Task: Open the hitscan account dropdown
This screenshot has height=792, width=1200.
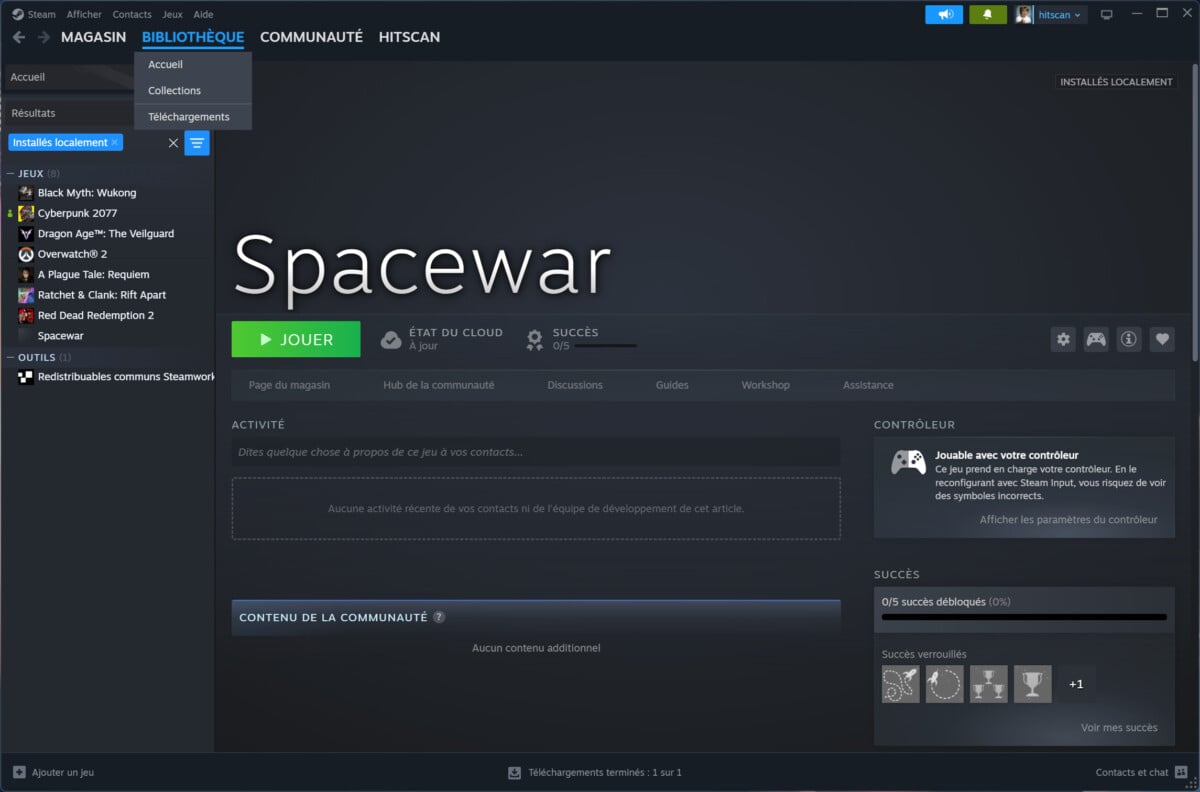Action: 1060,15
